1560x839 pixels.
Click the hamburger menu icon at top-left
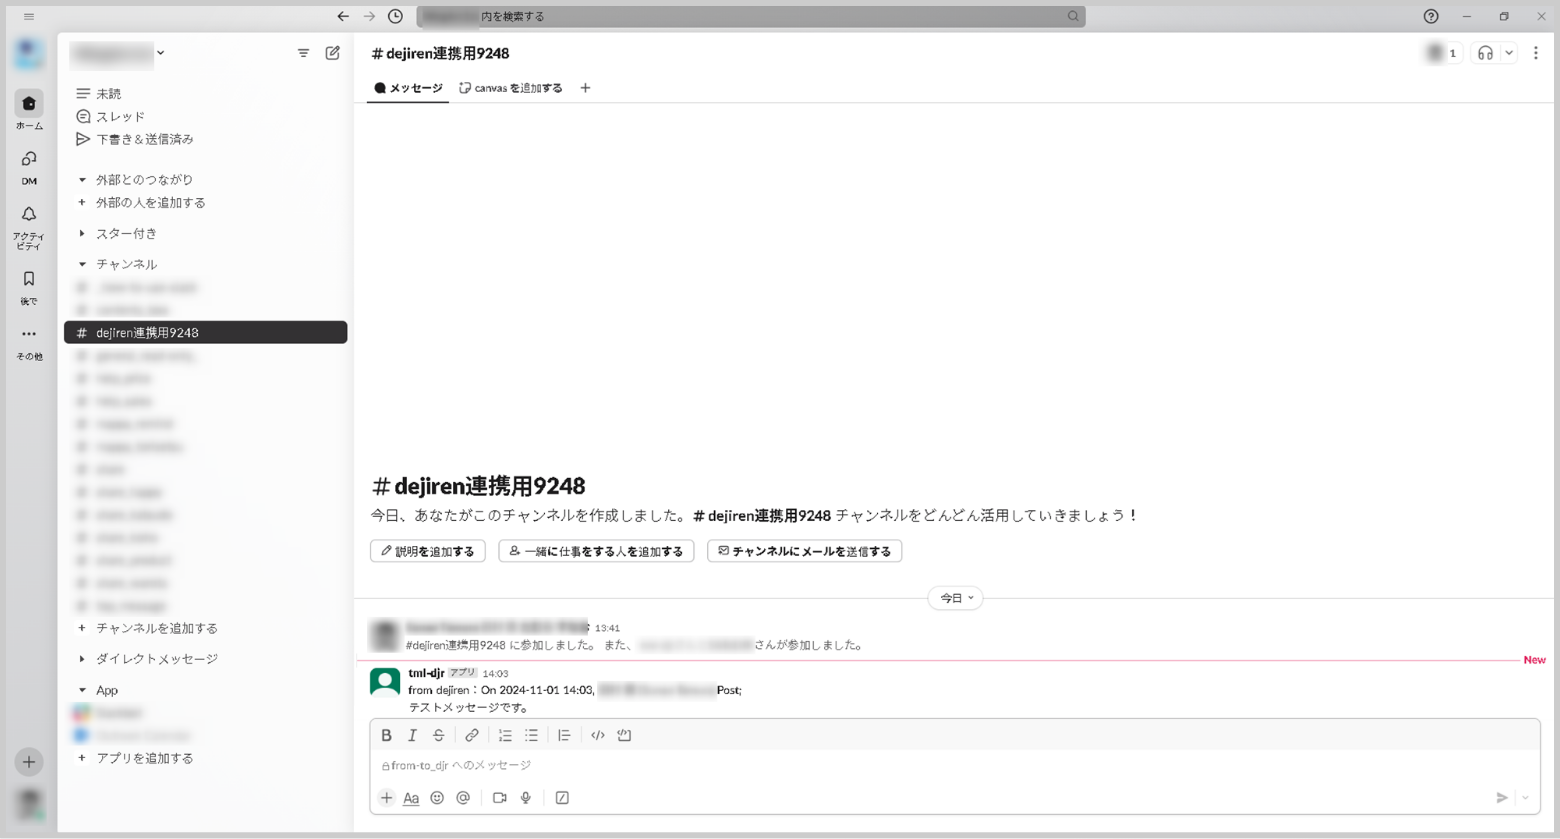pyautogui.click(x=29, y=16)
